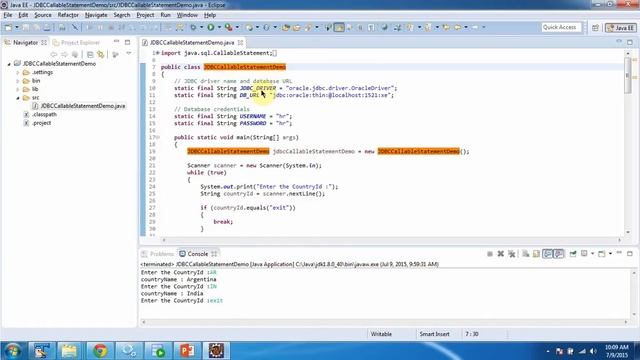Screen dimensions: 640x360
Task: Open the Debug button dropdown arrow
Action: tap(201, 27)
